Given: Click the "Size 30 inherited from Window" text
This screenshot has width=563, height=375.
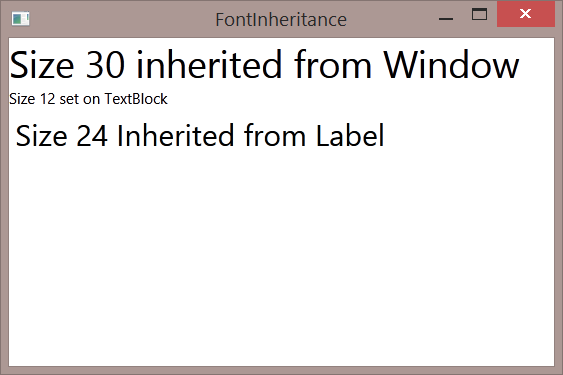Looking at the screenshot, I should pos(264,65).
